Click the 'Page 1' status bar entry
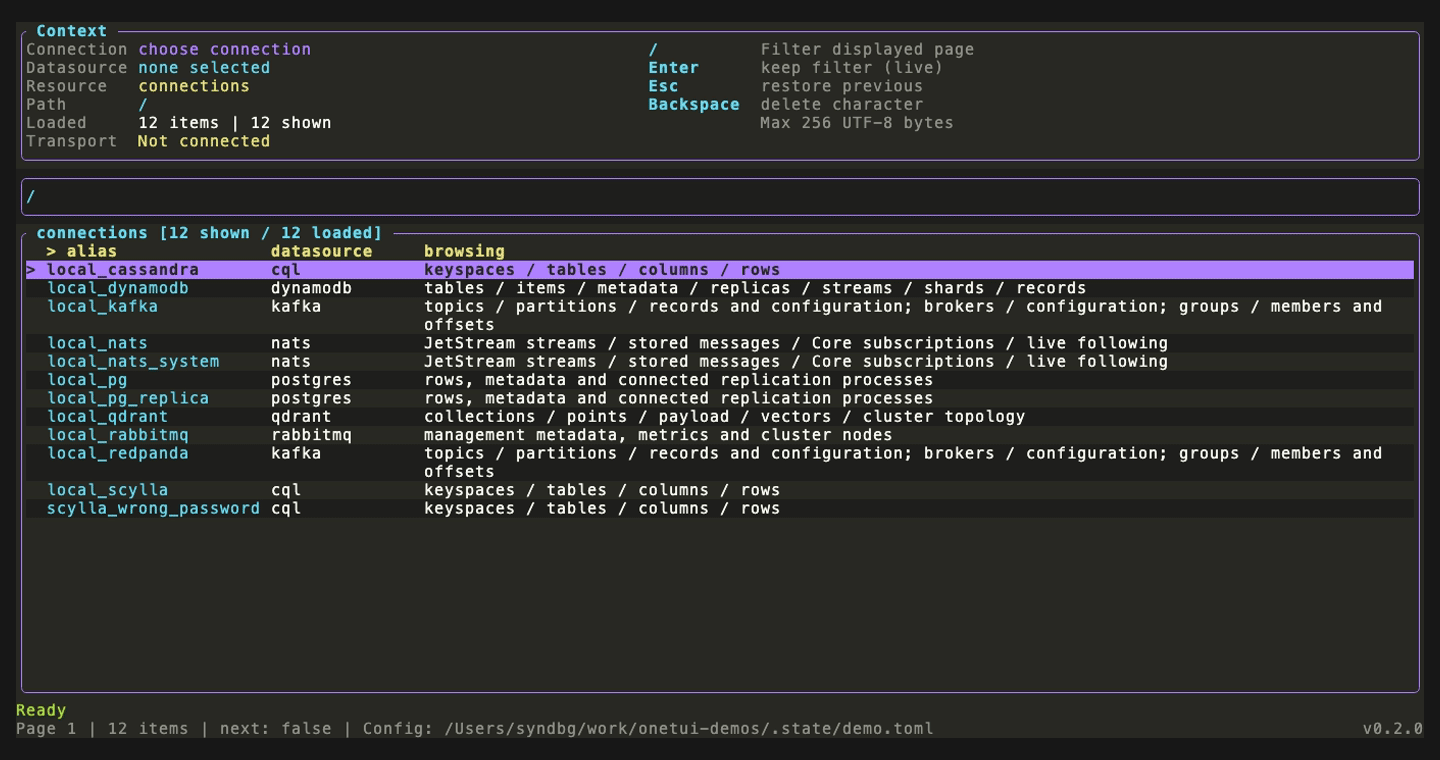Viewport: 1440px width, 760px height. (46, 728)
